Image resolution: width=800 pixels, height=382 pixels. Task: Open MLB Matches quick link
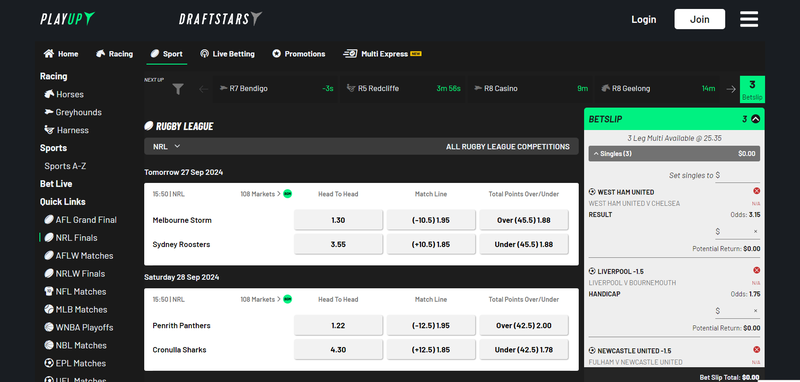pyautogui.click(x=76, y=310)
